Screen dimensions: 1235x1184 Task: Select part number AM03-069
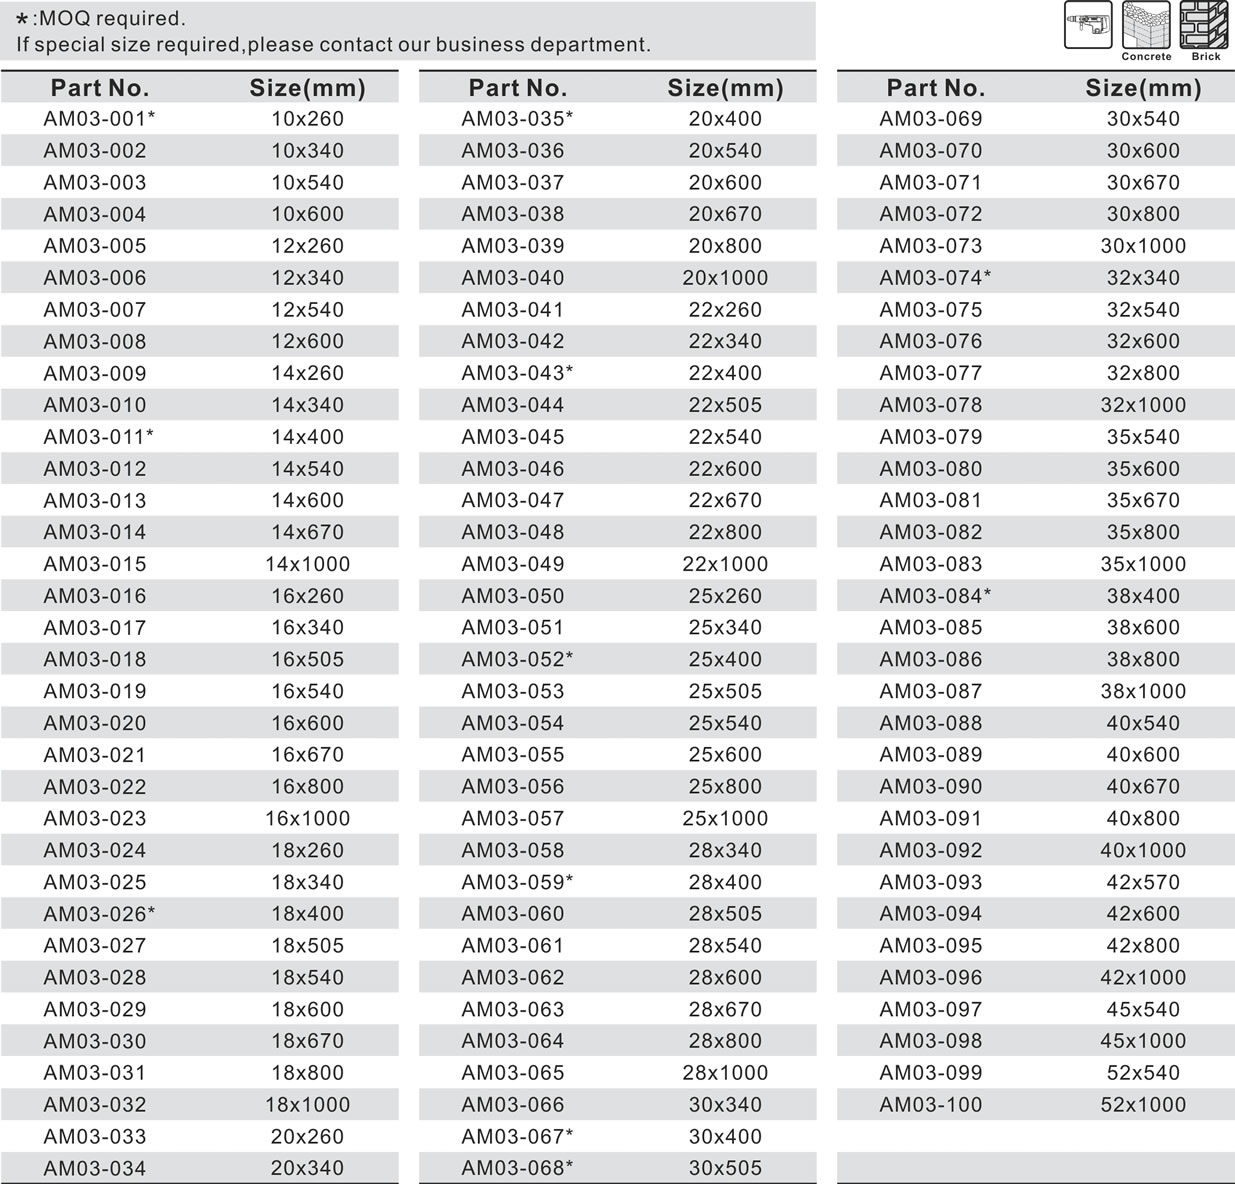click(x=930, y=119)
